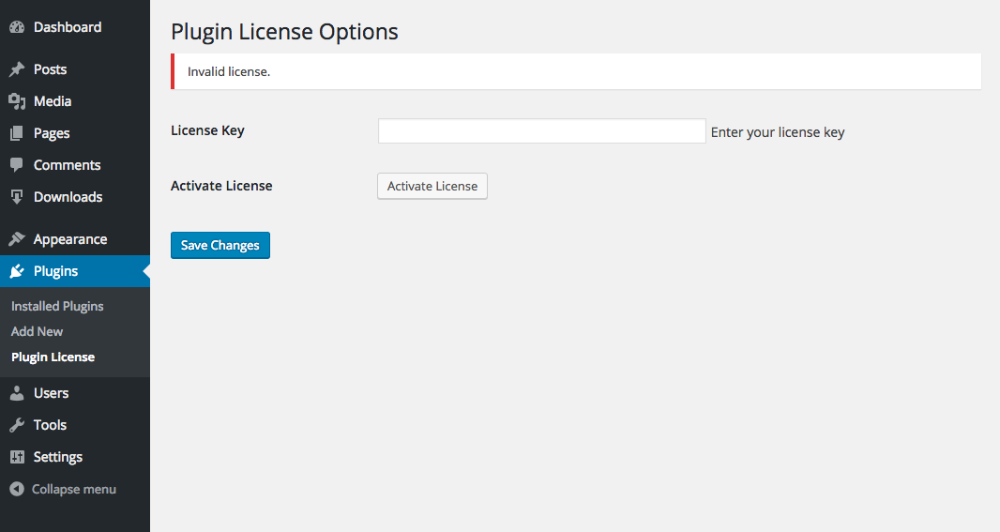Click the Media library icon
Image resolution: width=1000 pixels, height=532 pixels.
17,102
